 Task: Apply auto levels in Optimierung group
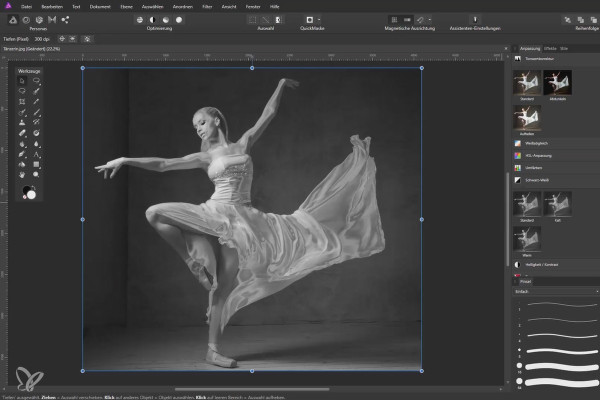pyautogui.click(x=140, y=20)
